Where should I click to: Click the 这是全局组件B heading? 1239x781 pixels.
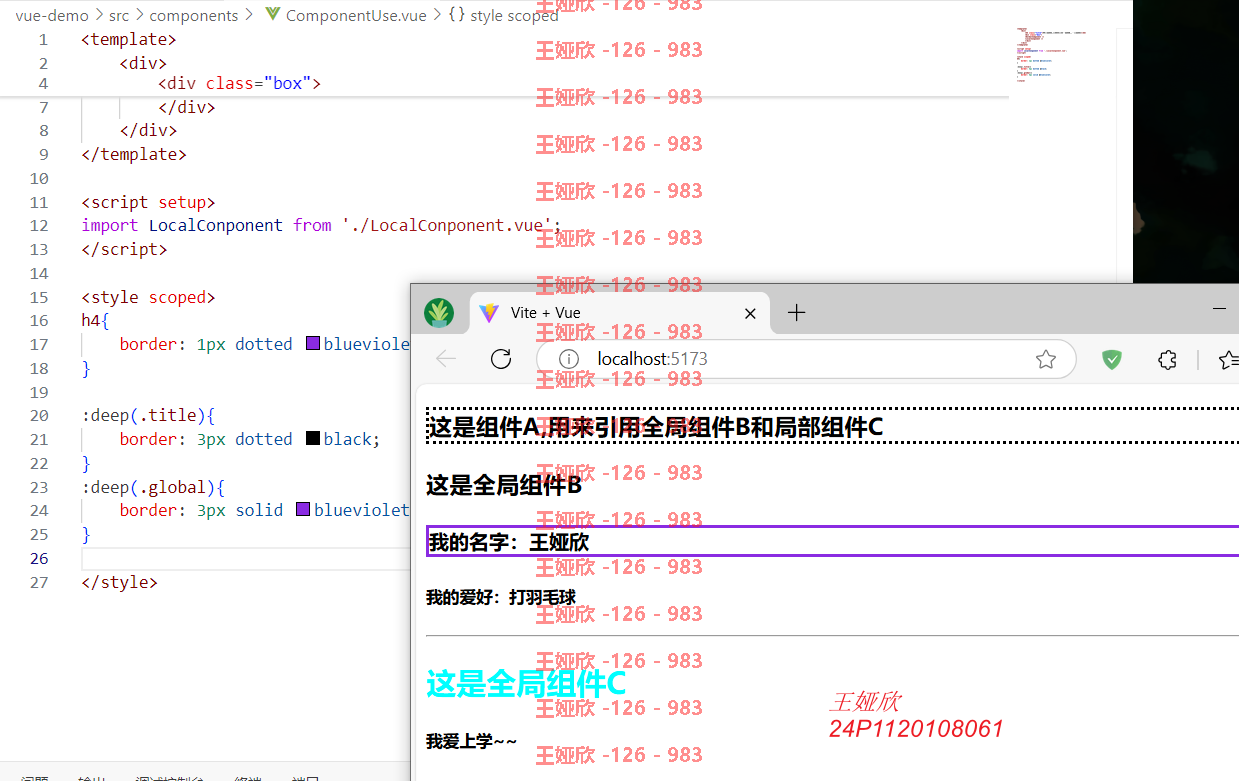504,486
